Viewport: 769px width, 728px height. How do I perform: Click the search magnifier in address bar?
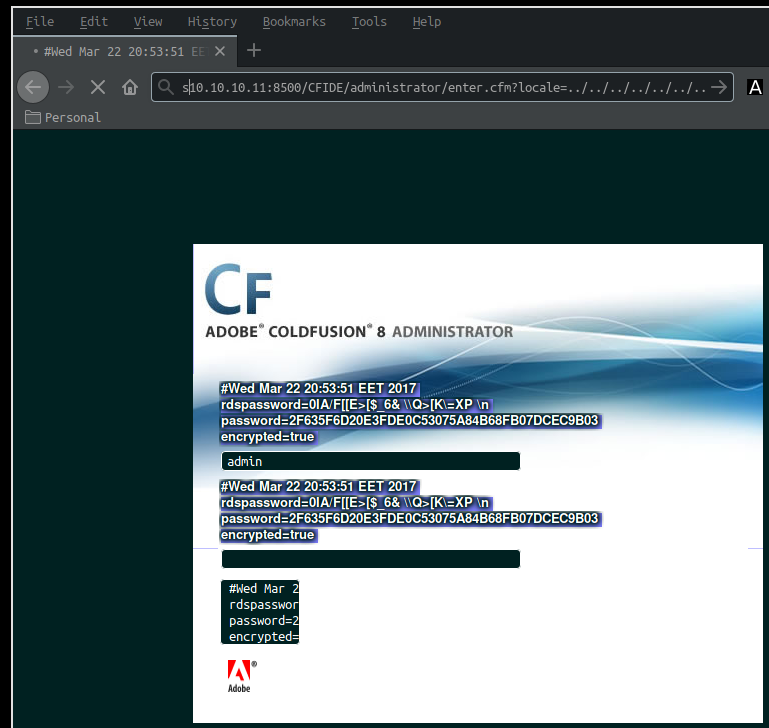coord(166,87)
